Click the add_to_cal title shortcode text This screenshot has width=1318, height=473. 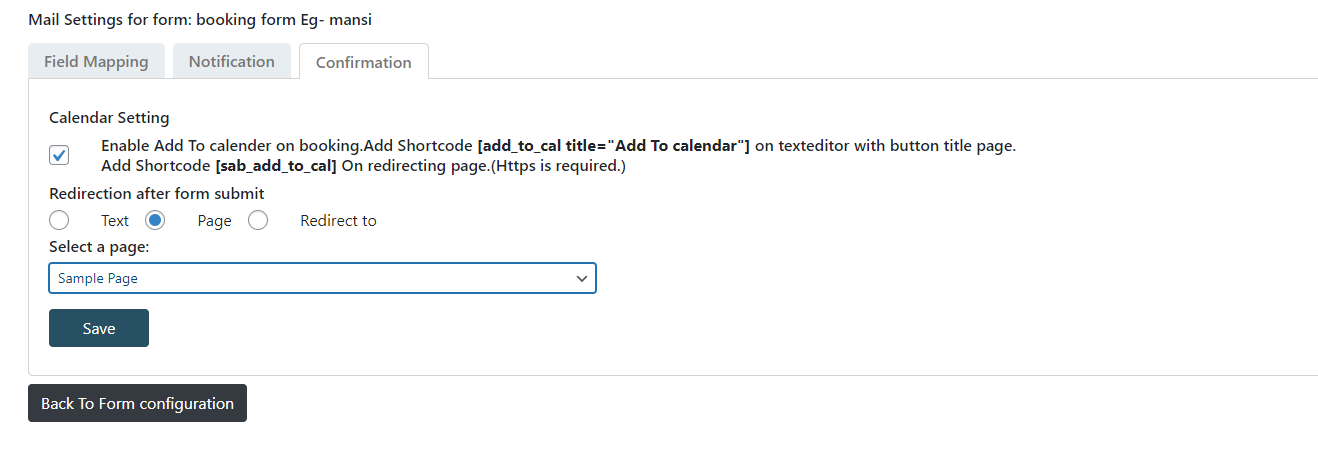[613, 146]
